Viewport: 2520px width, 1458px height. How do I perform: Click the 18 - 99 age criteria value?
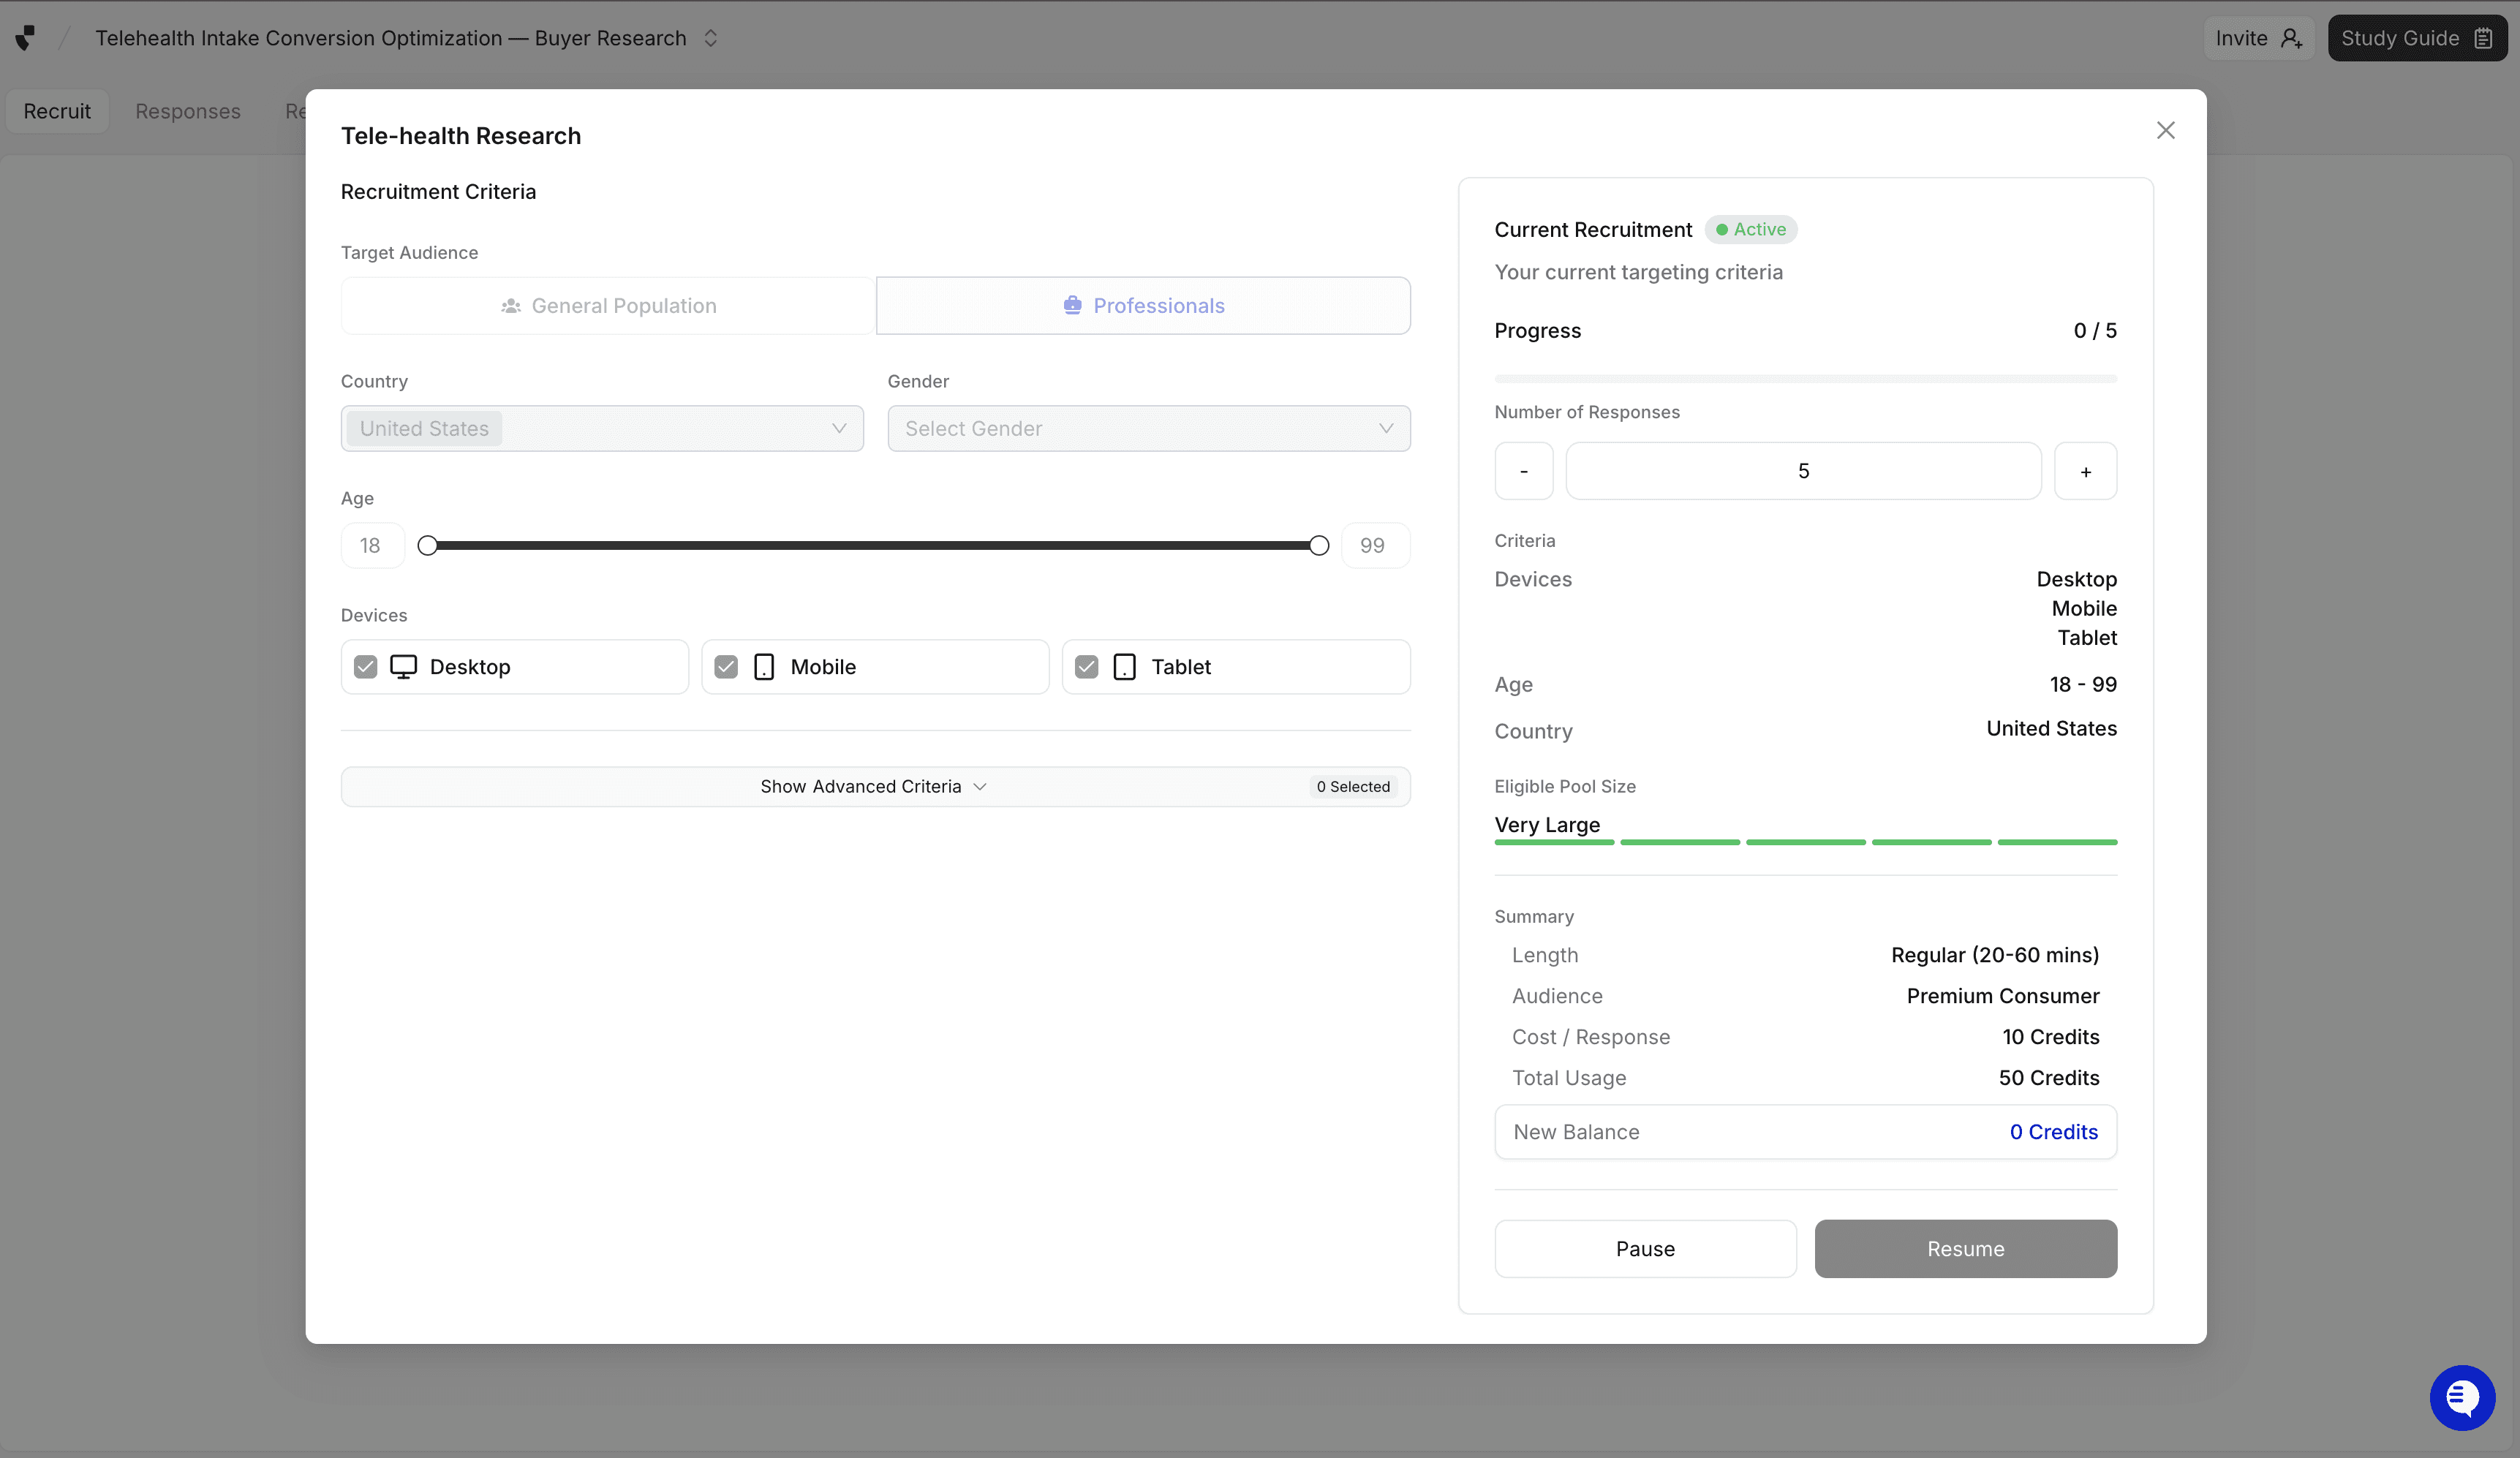click(x=2082, y=685)
